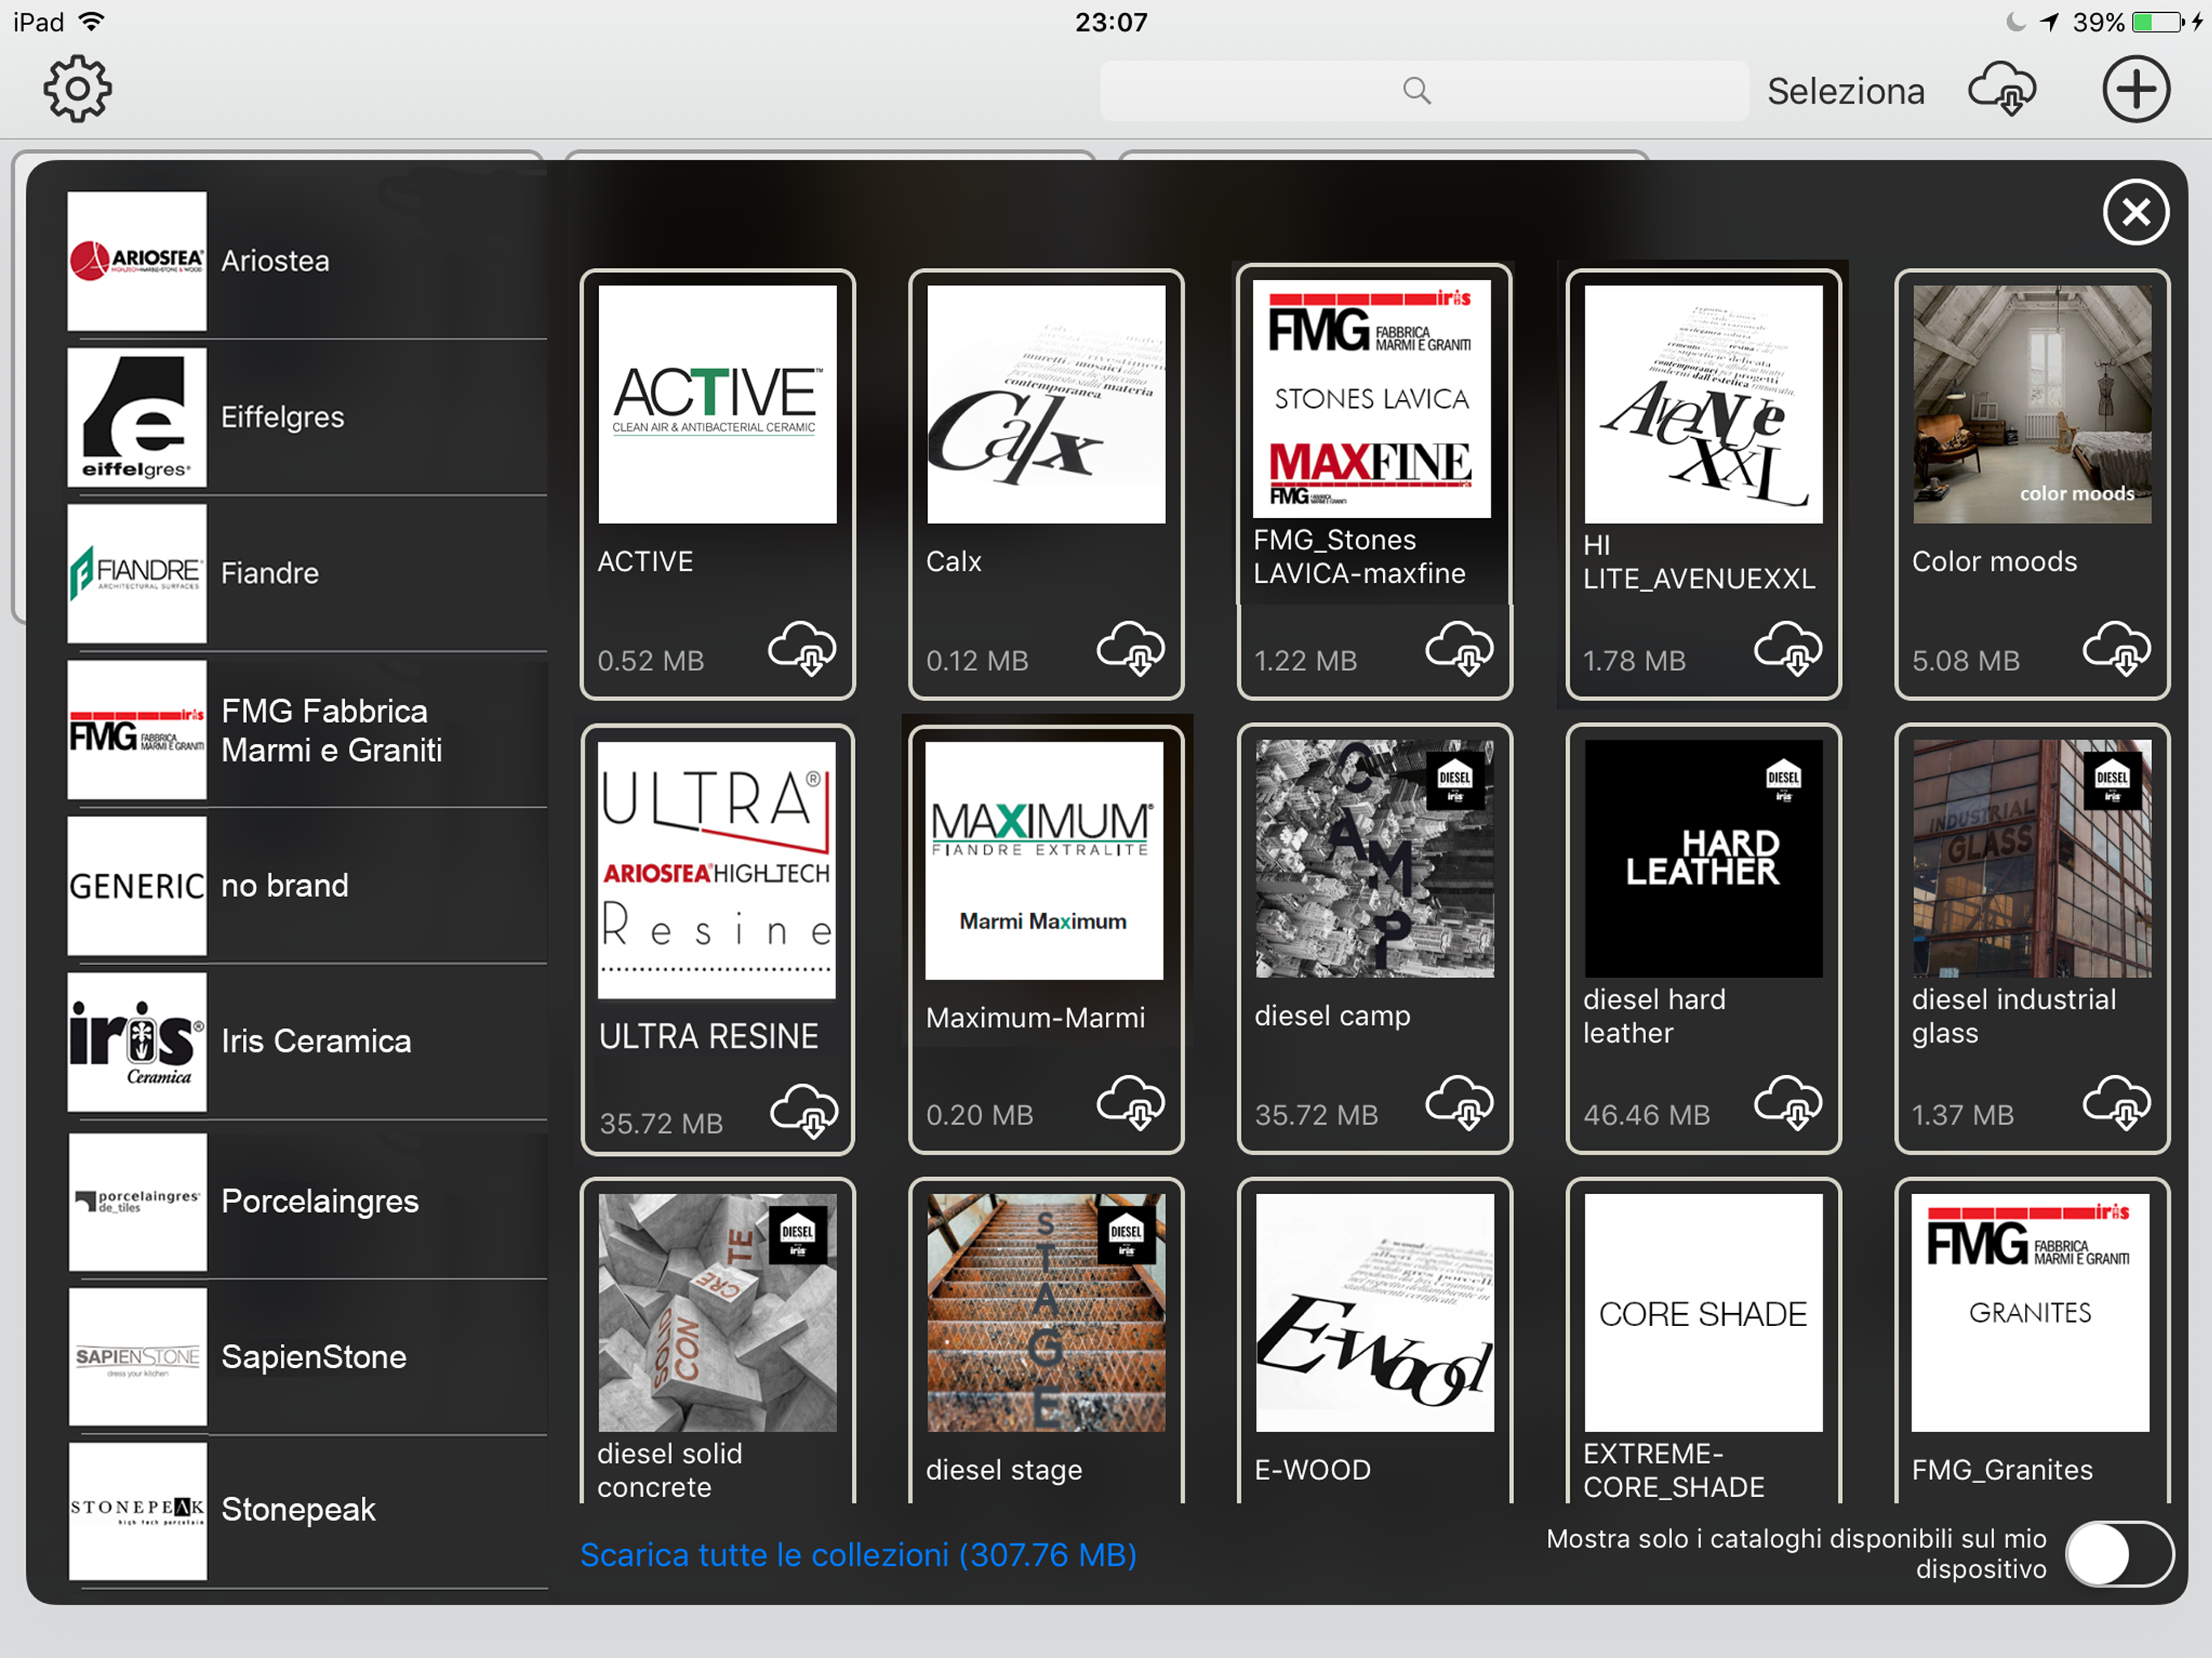
Task: Open the Core Shade cover image
Action: point(1704,1312)
